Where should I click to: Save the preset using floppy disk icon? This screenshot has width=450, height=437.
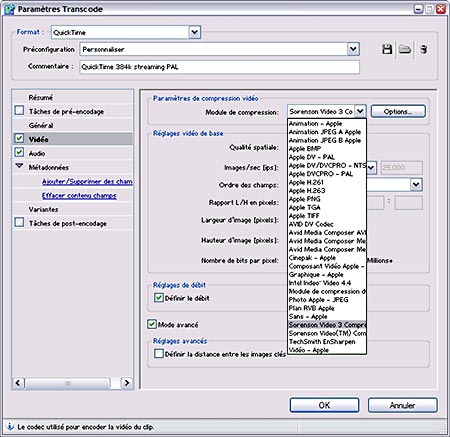(x=387, y=49)
